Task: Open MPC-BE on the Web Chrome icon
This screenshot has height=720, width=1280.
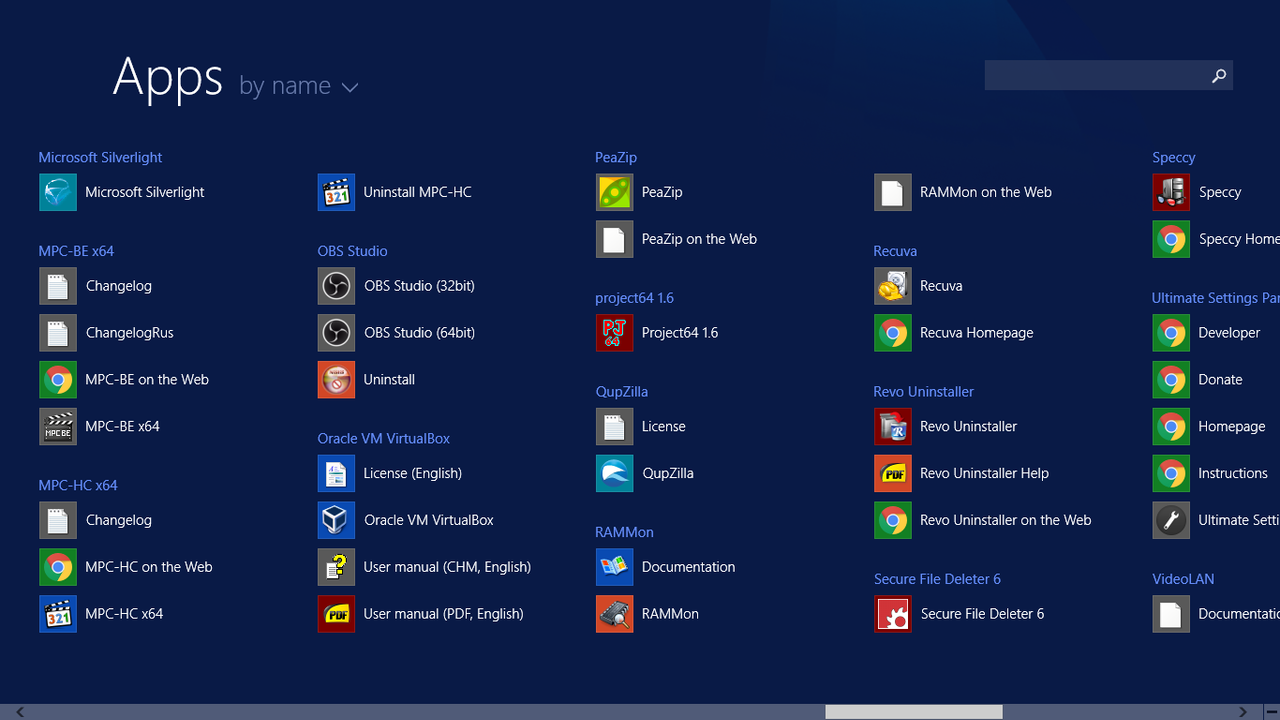Action: coord(58,379)
